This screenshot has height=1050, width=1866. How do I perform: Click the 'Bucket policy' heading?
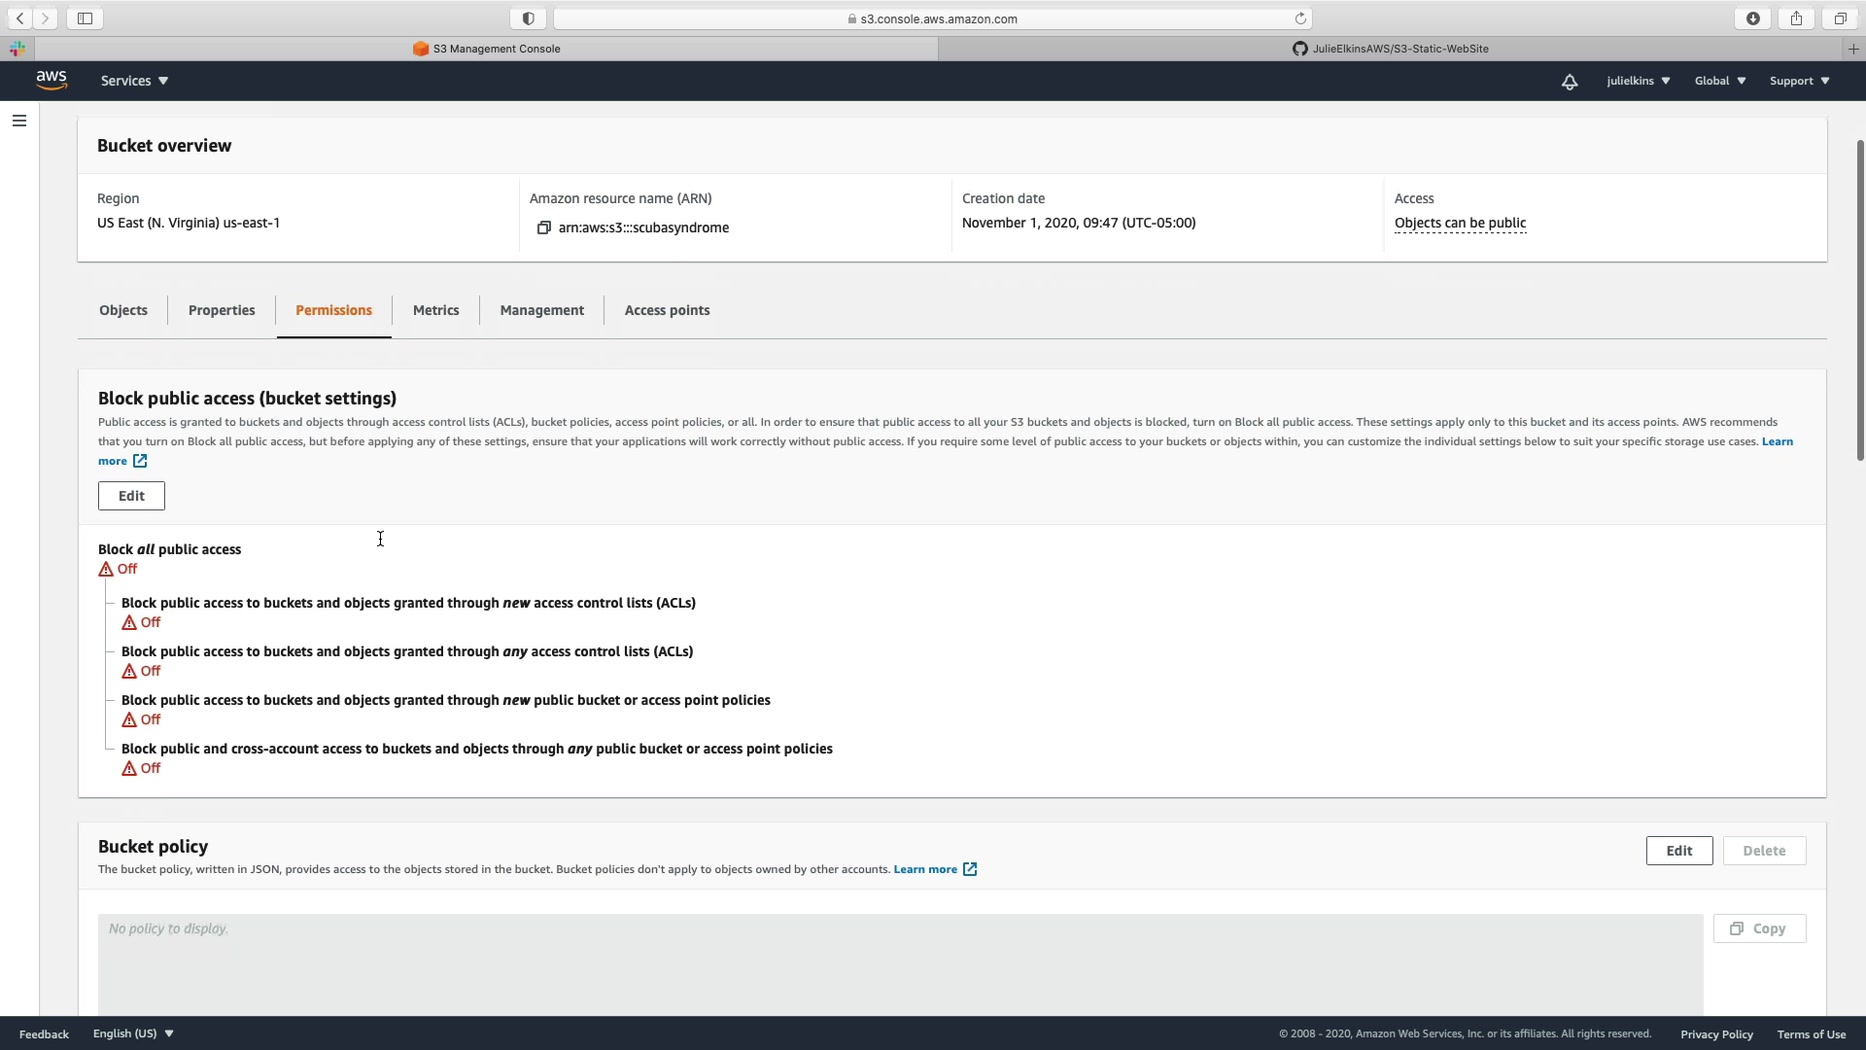click(153, 847)
